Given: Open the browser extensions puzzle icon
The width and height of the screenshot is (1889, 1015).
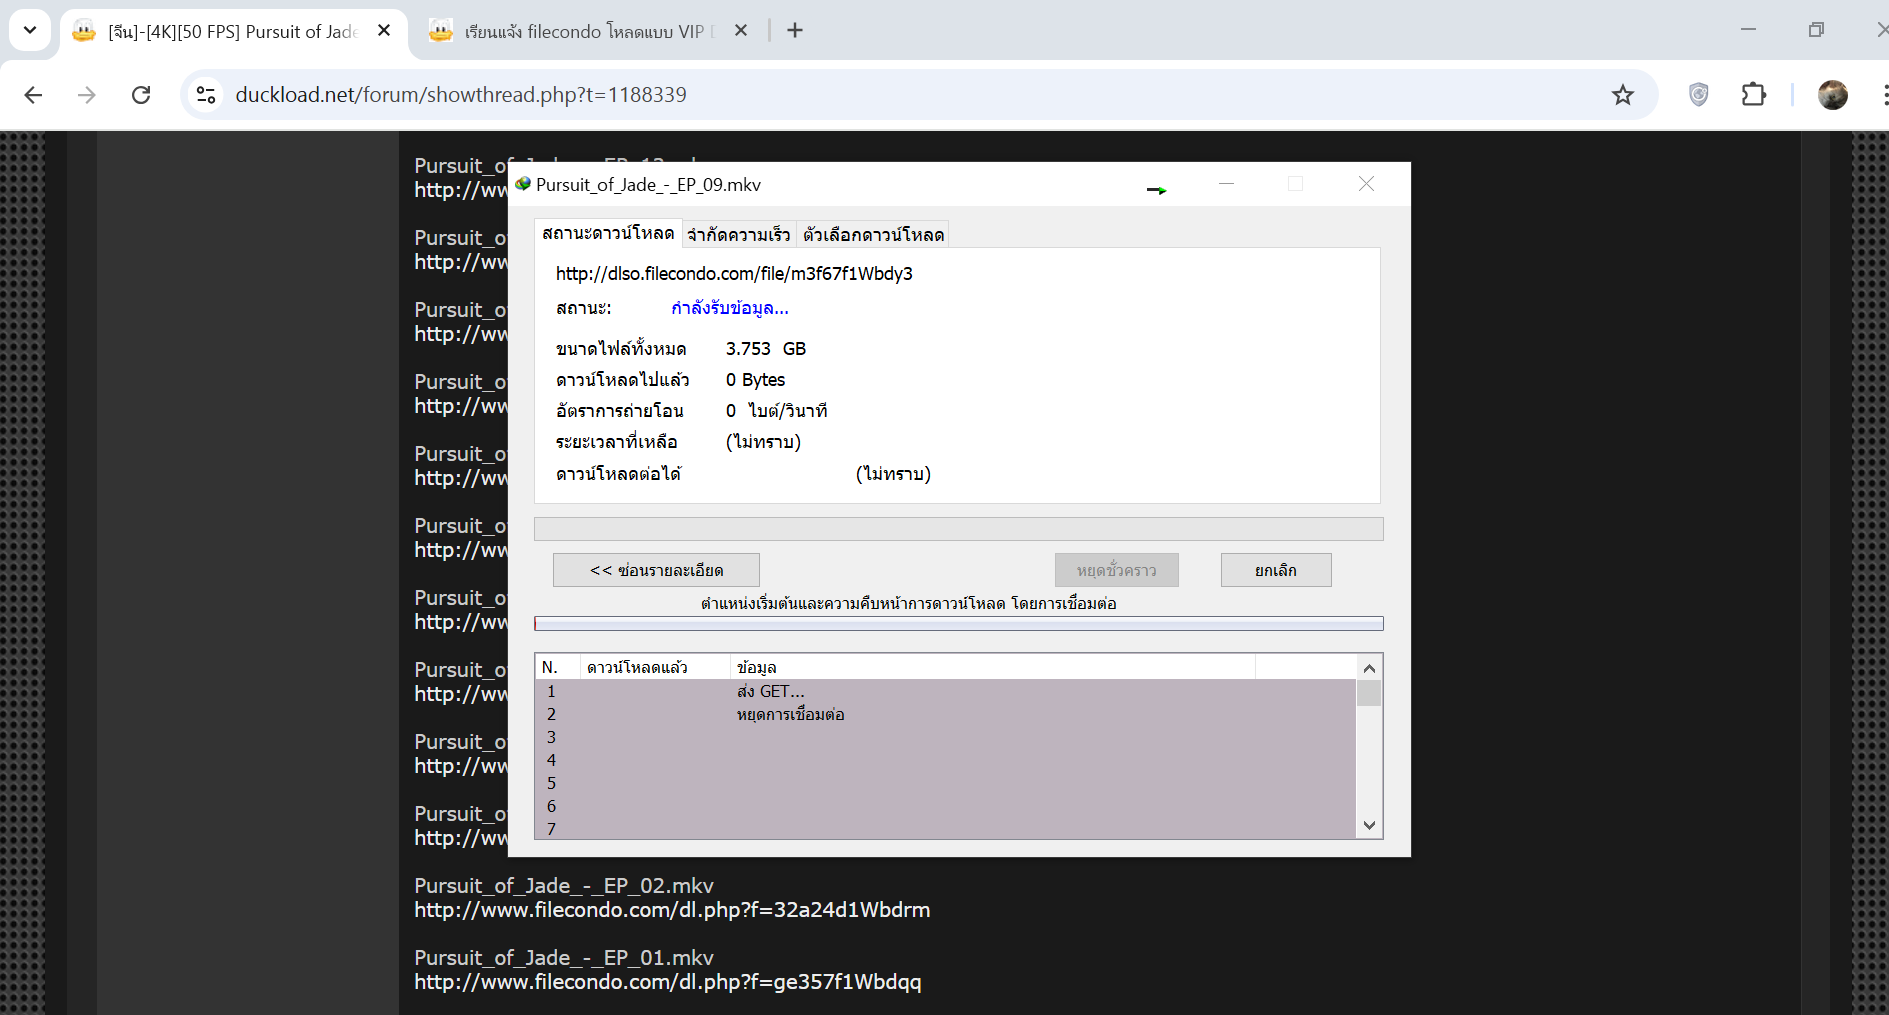Looking at the screenshot, I should pyautogui.click(x=1753, y=95).
